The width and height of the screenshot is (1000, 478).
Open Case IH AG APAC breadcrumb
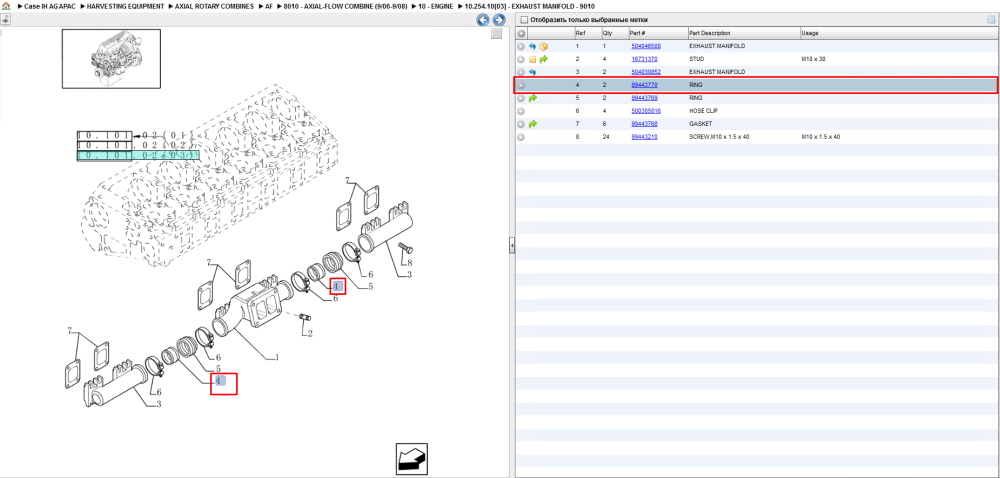(49, 6)
